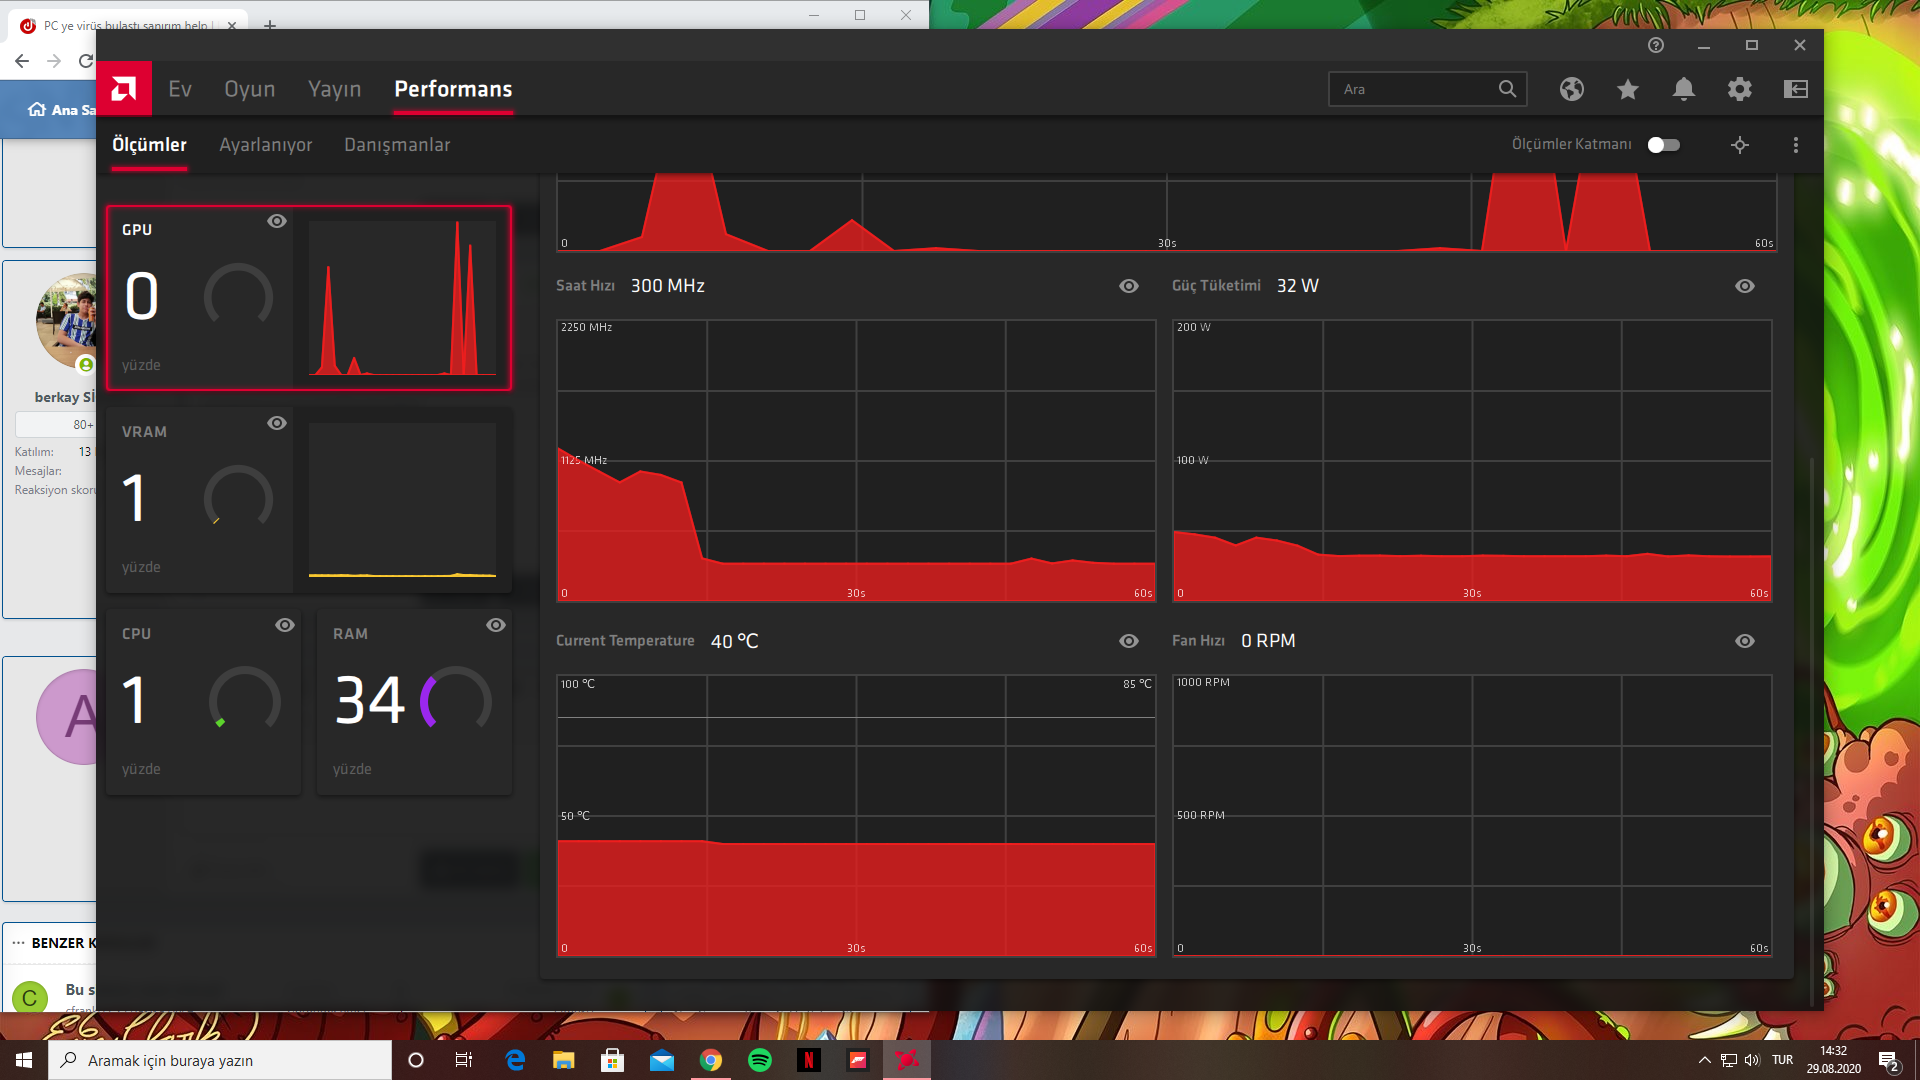1920x1080 pixels.
Task: Open notifications bell icon
Action: click(1683, 89)
